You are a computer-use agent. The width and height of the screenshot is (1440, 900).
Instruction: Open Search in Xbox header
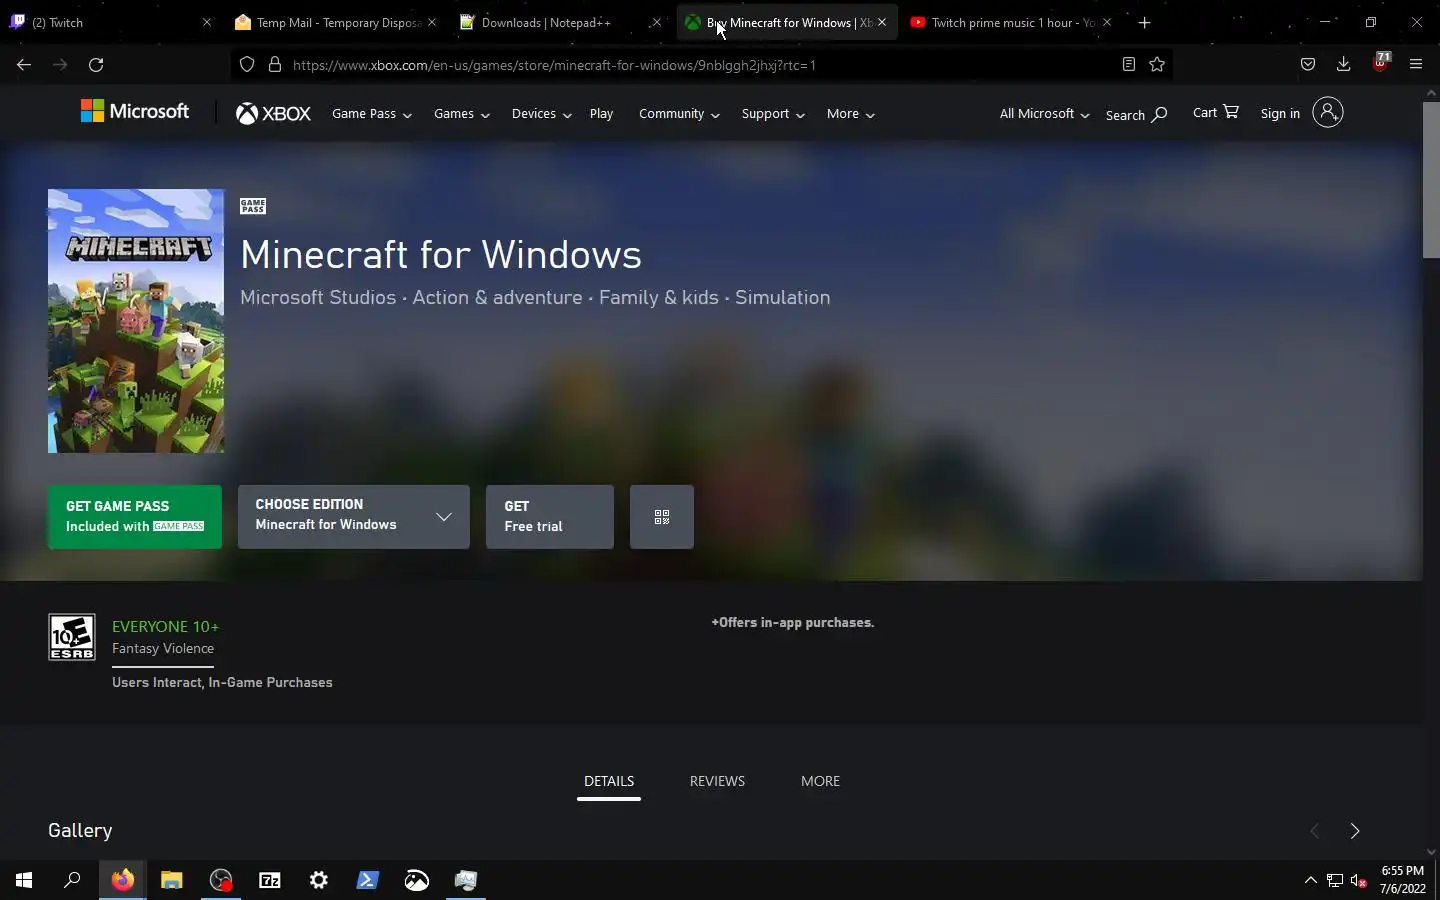(x=1136, y=115)
